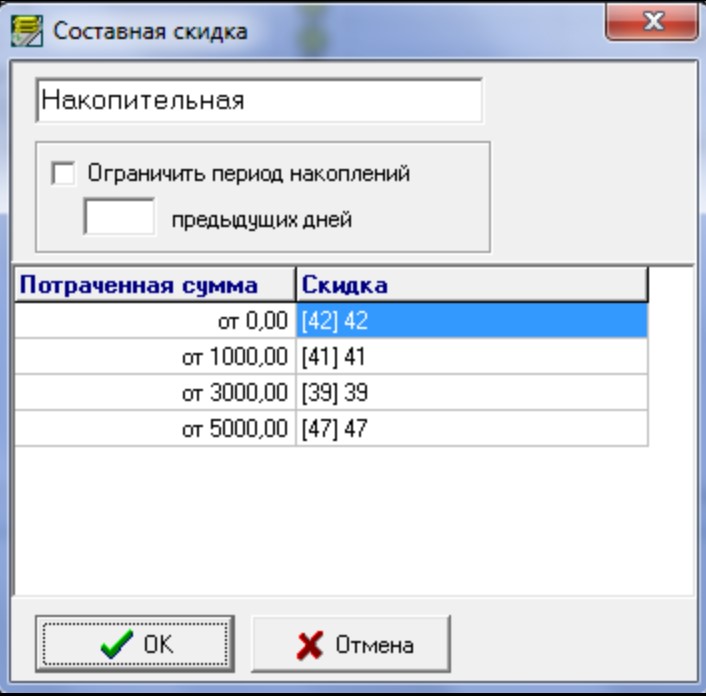Click the предыдущих дней label
Image resolution: width=706 pixels, height=696 pixels.
click(261, 220)
